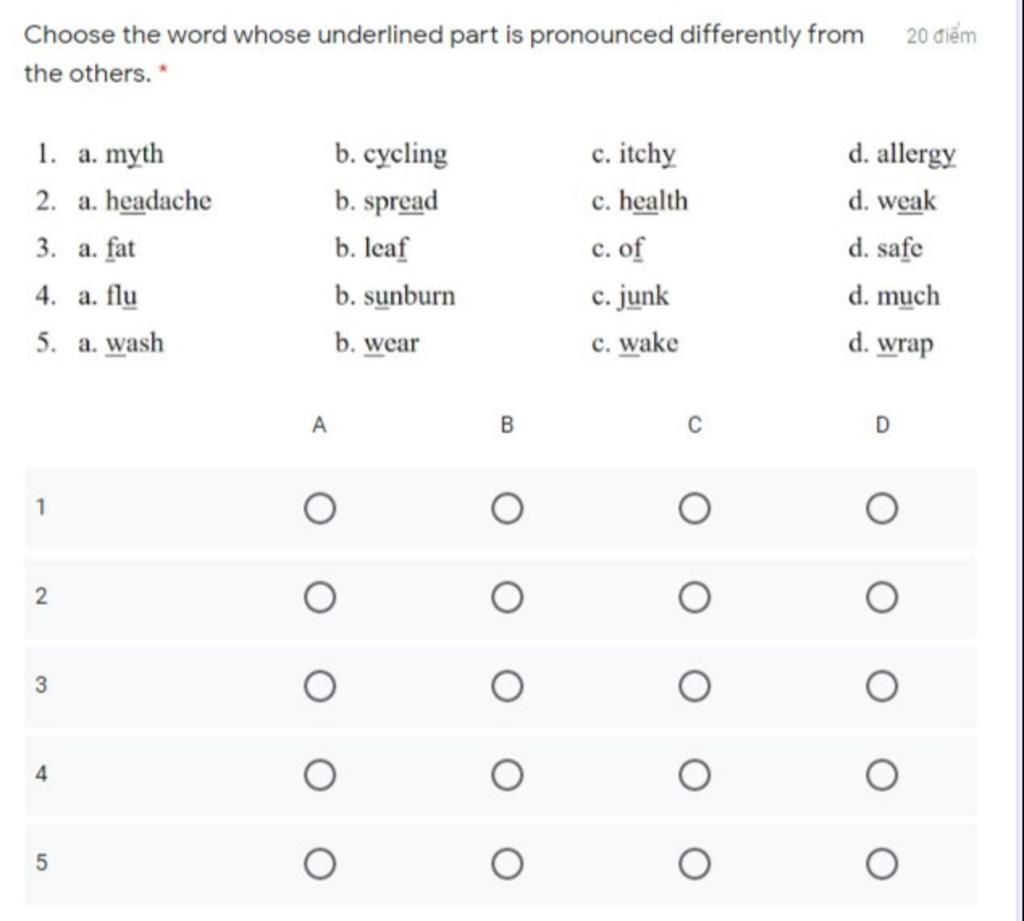
Task: Tick option D for question 5
Action: (x=882, y=864)
